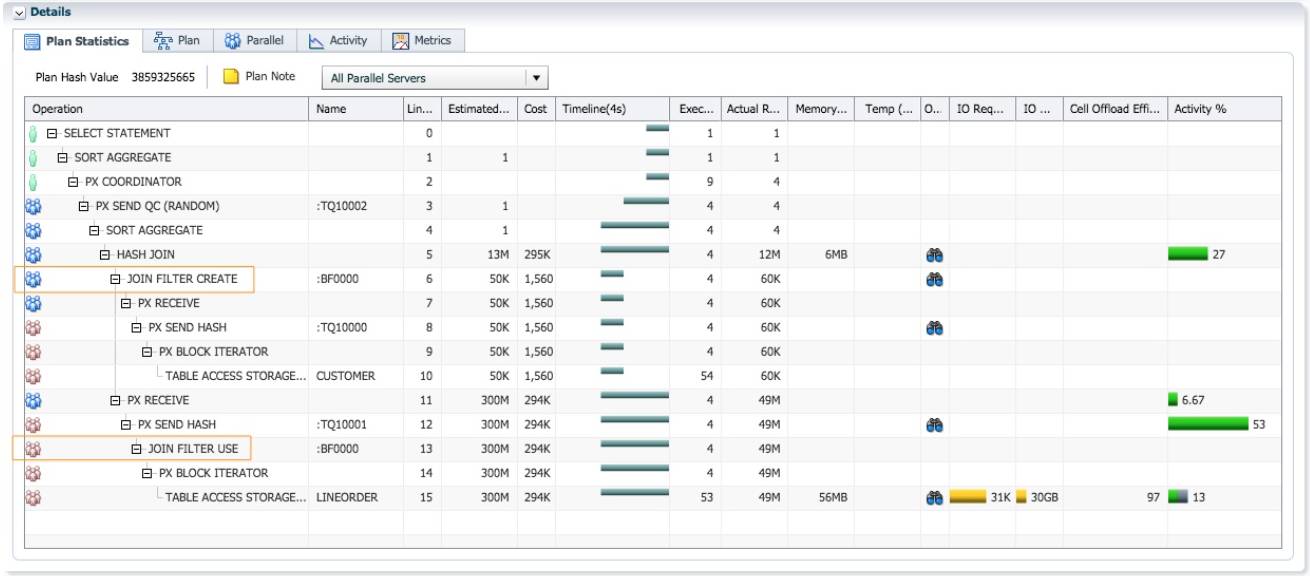
Task: Sort by the Name column header
Action: 356,109
